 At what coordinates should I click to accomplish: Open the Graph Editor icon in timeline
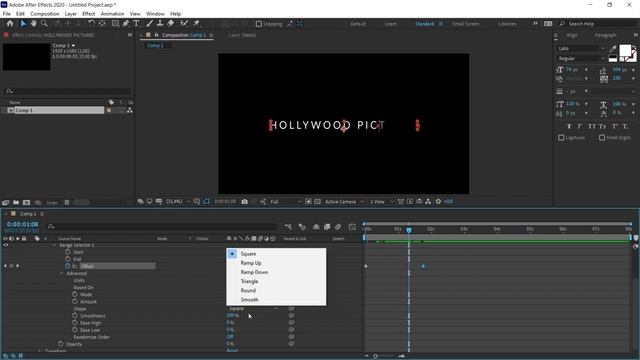click(352, 227)
